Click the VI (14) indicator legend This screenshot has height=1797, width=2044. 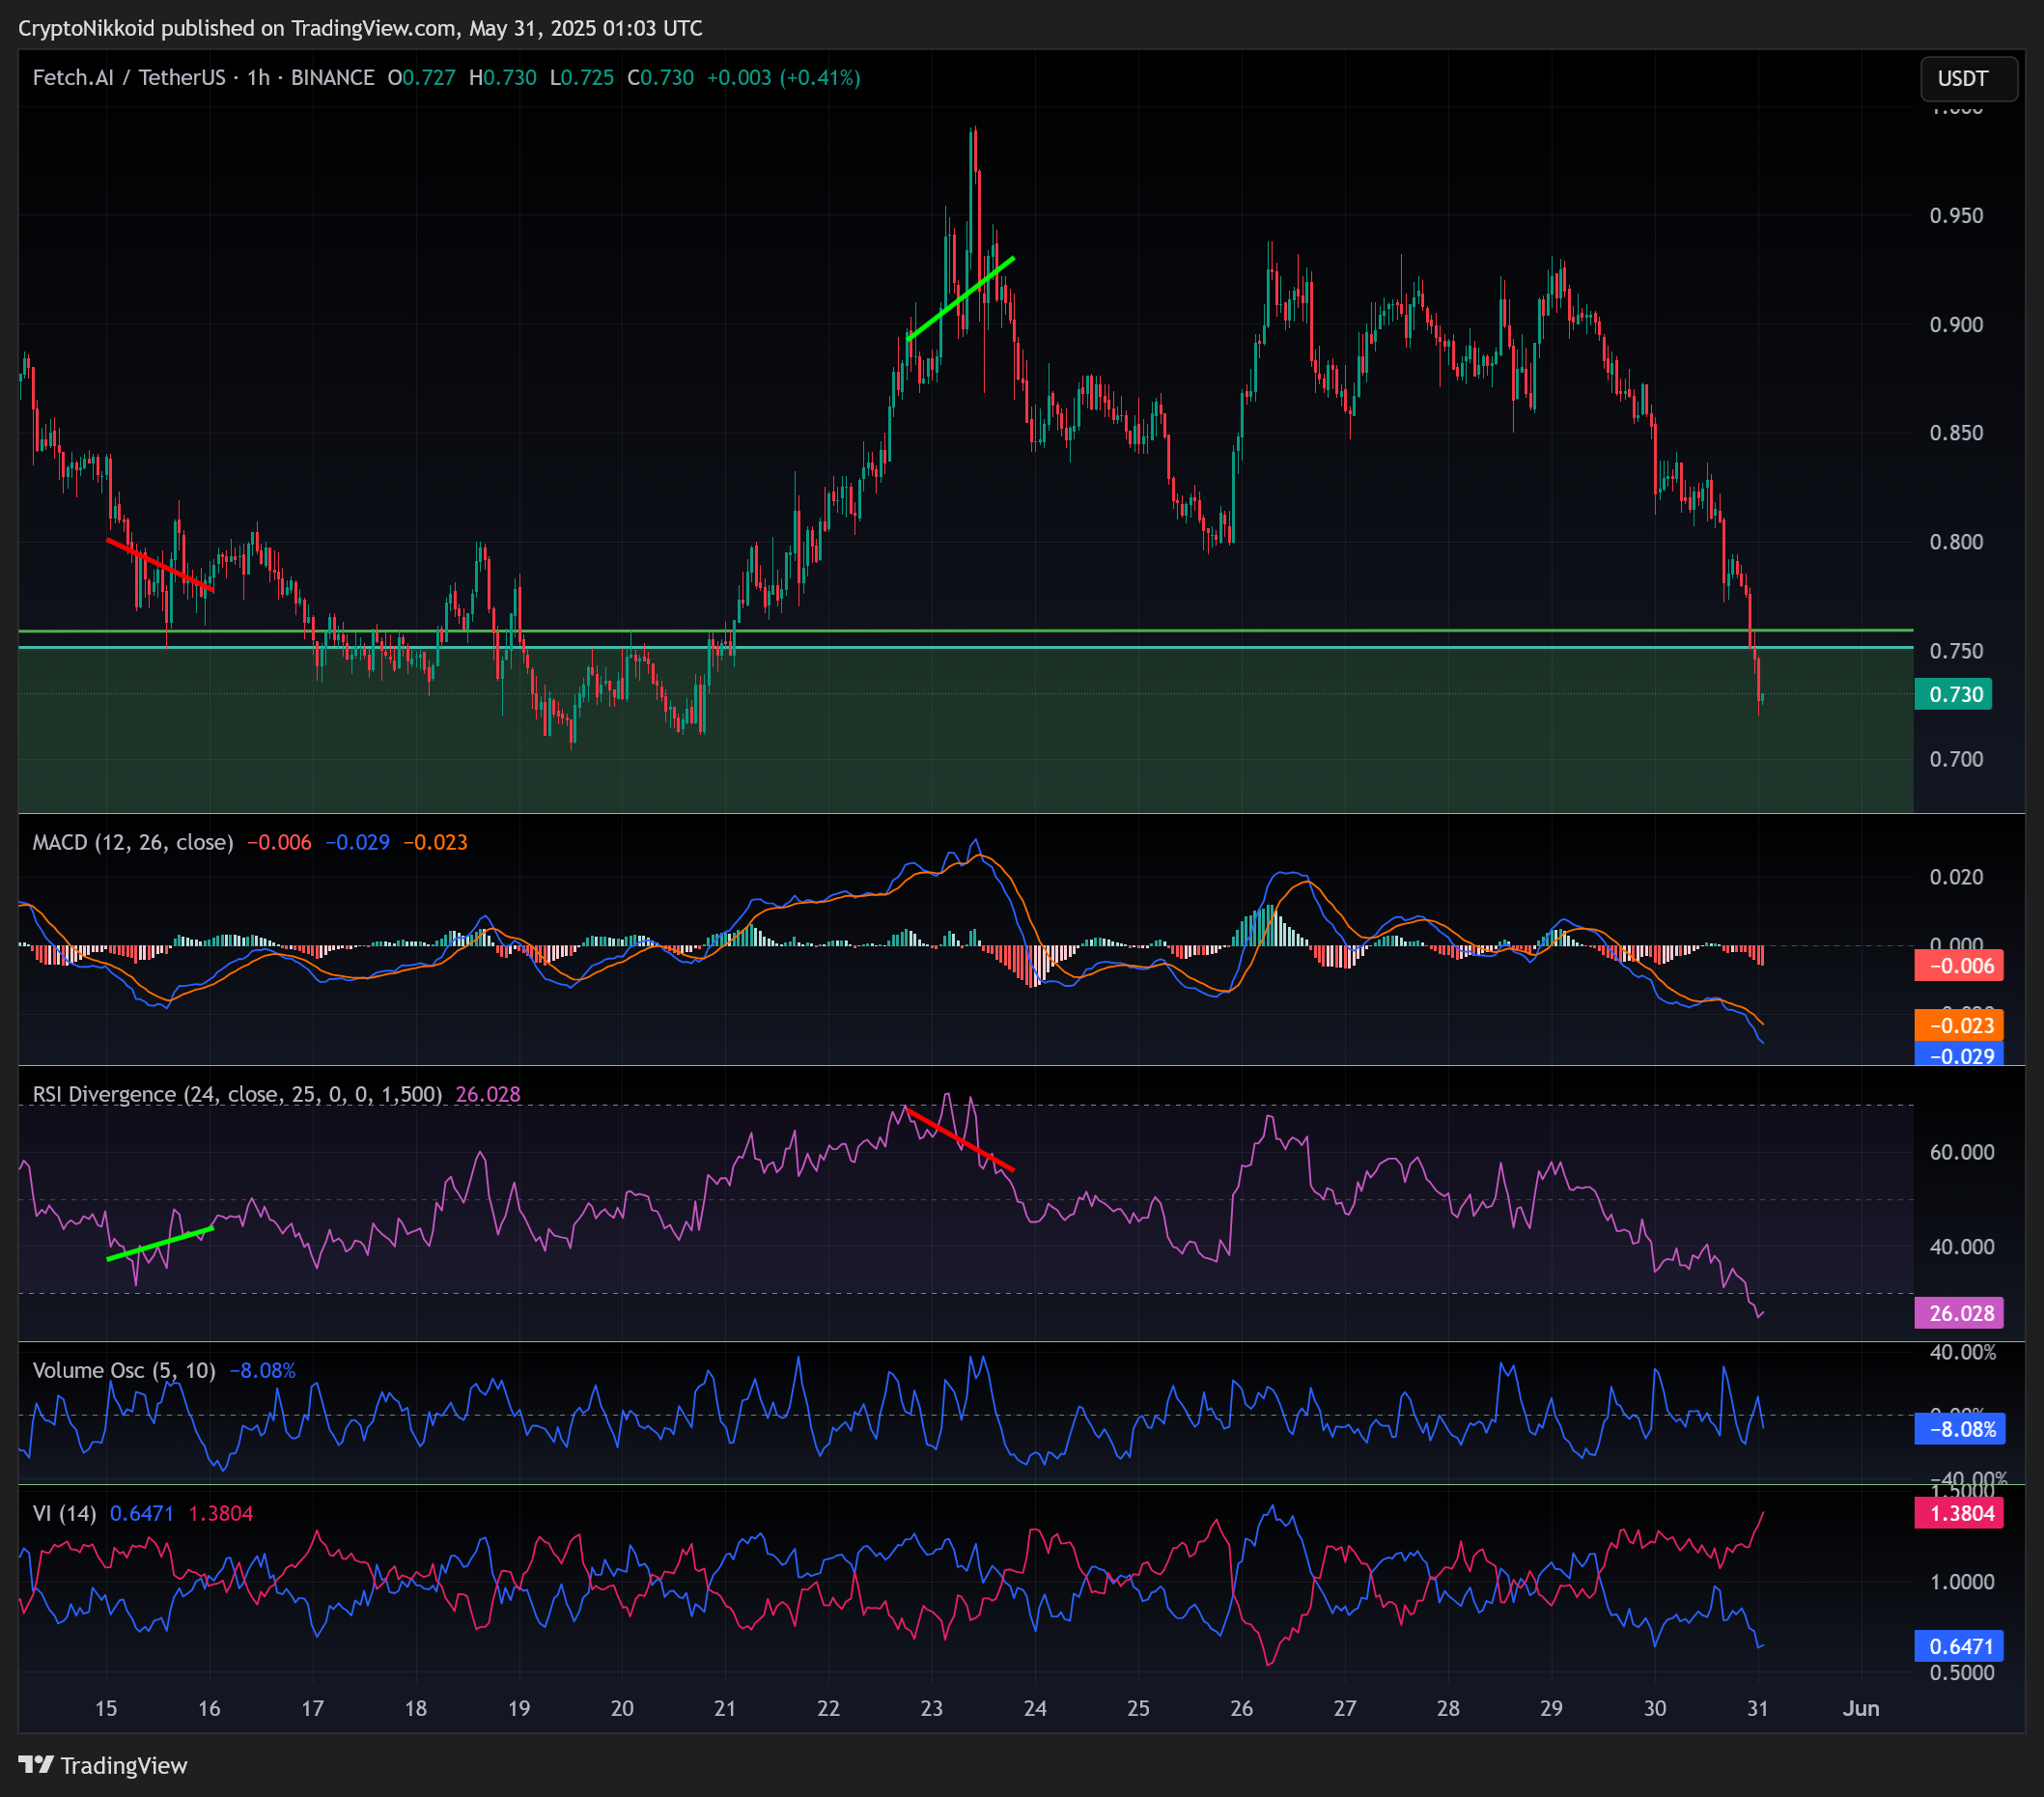(x=64, y=1513)
